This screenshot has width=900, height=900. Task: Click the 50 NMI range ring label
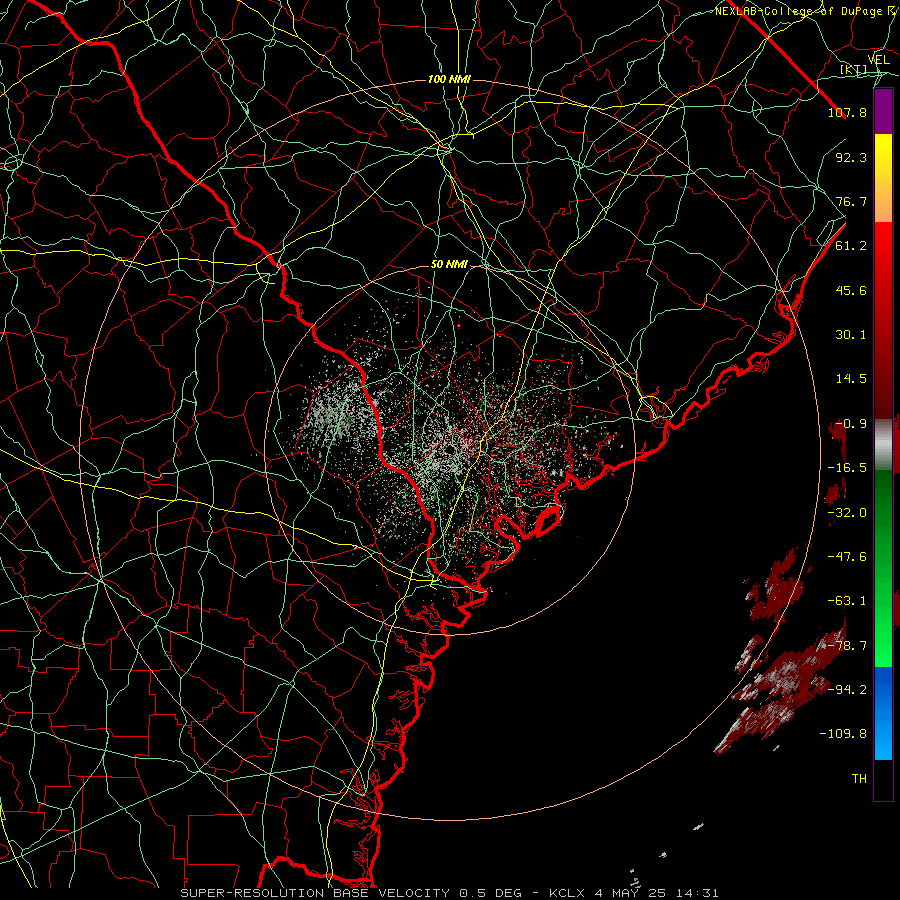pos(449,265)
